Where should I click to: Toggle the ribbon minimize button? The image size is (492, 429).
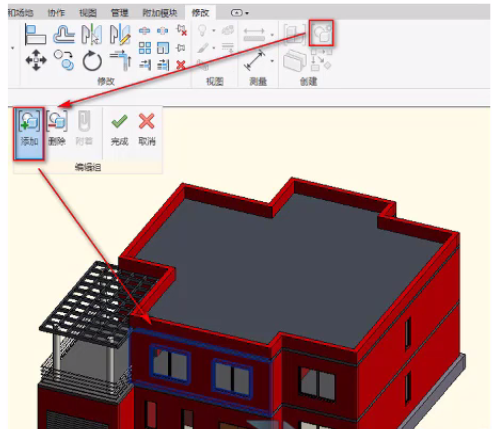point(237,13)
